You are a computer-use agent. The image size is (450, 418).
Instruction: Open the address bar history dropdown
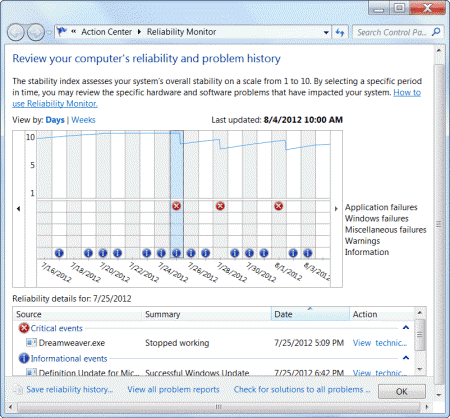[x=326, y=32]
